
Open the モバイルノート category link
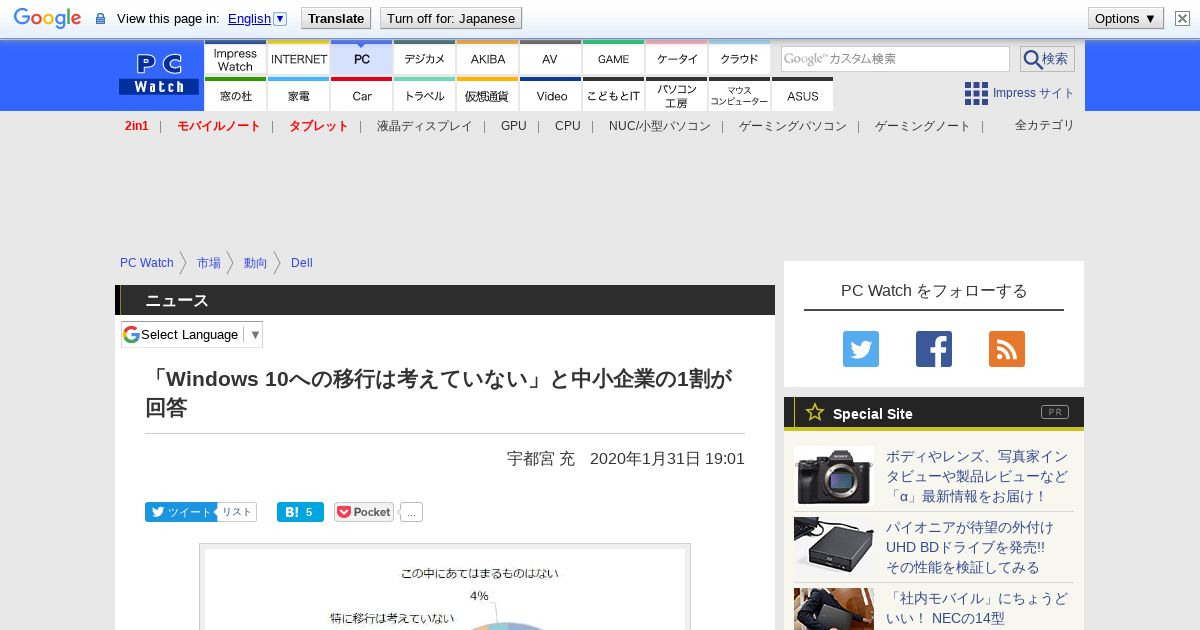point(219,126)
